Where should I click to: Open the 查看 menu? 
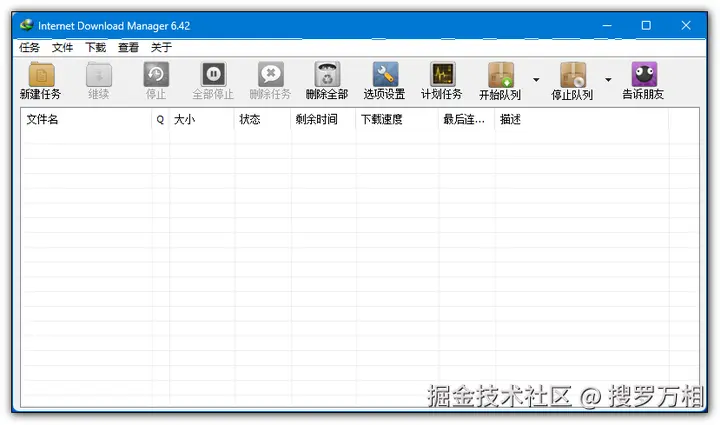pyautogui.click(x=129, y=47)
